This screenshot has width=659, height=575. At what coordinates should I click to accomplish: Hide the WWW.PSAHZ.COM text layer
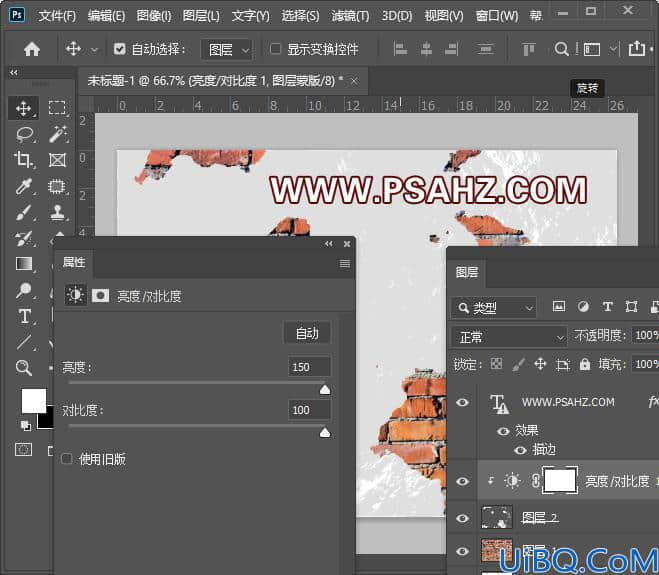462,402
